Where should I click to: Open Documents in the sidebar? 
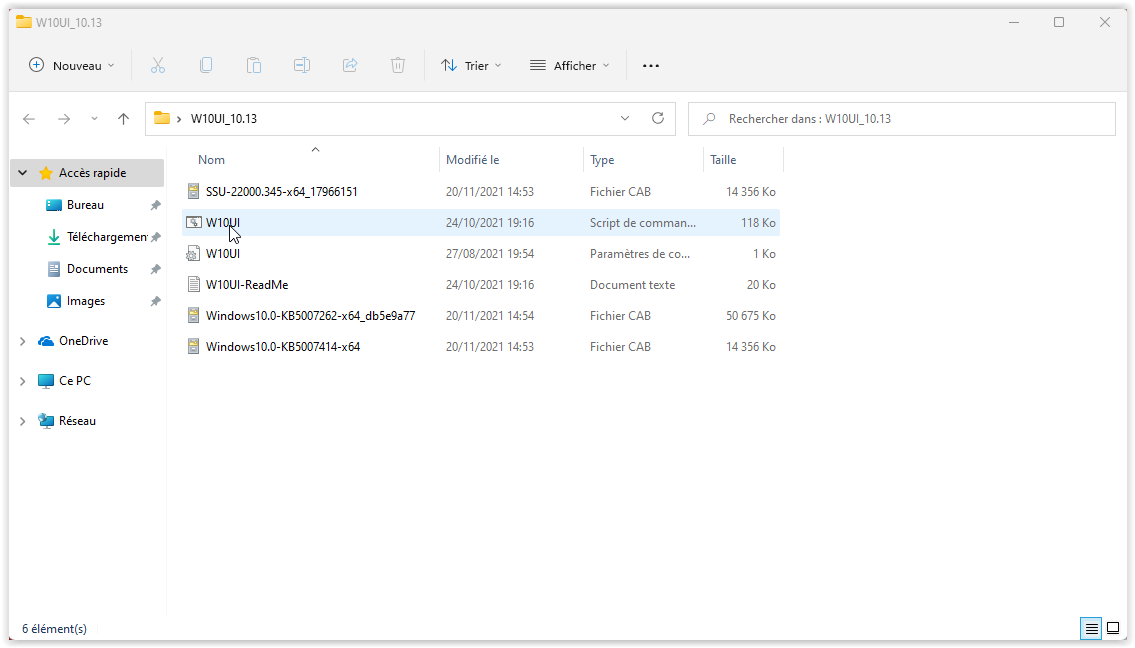[97, 269]
